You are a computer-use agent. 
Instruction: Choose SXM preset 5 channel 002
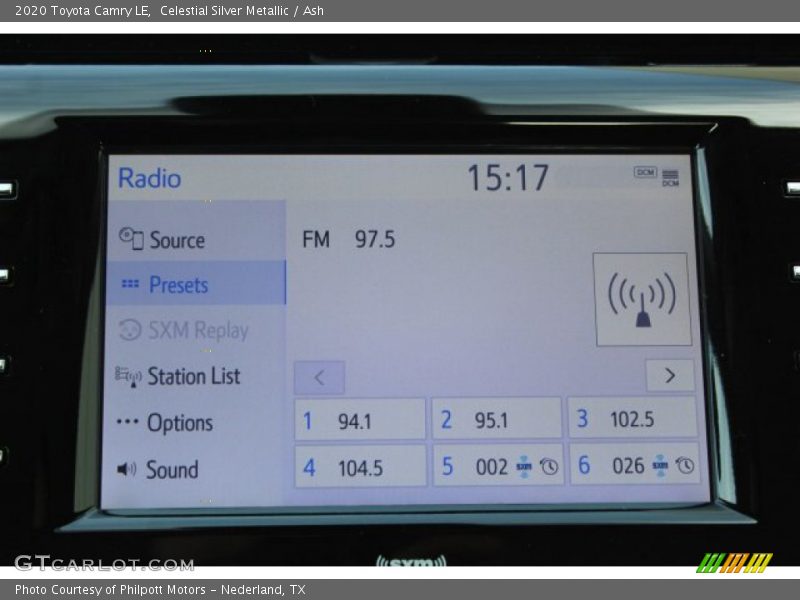pos(497,466)
